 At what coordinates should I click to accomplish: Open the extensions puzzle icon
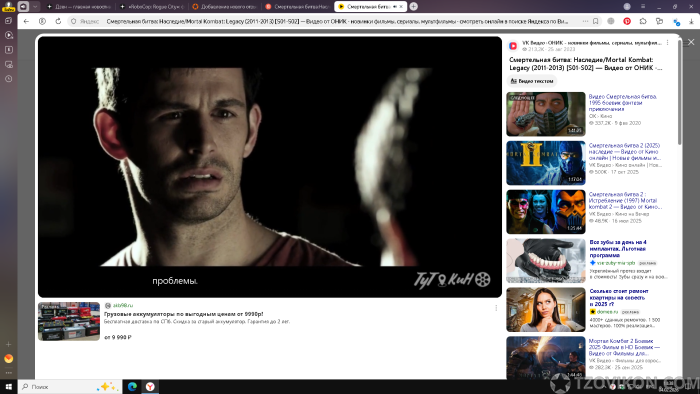coord(643,21)
